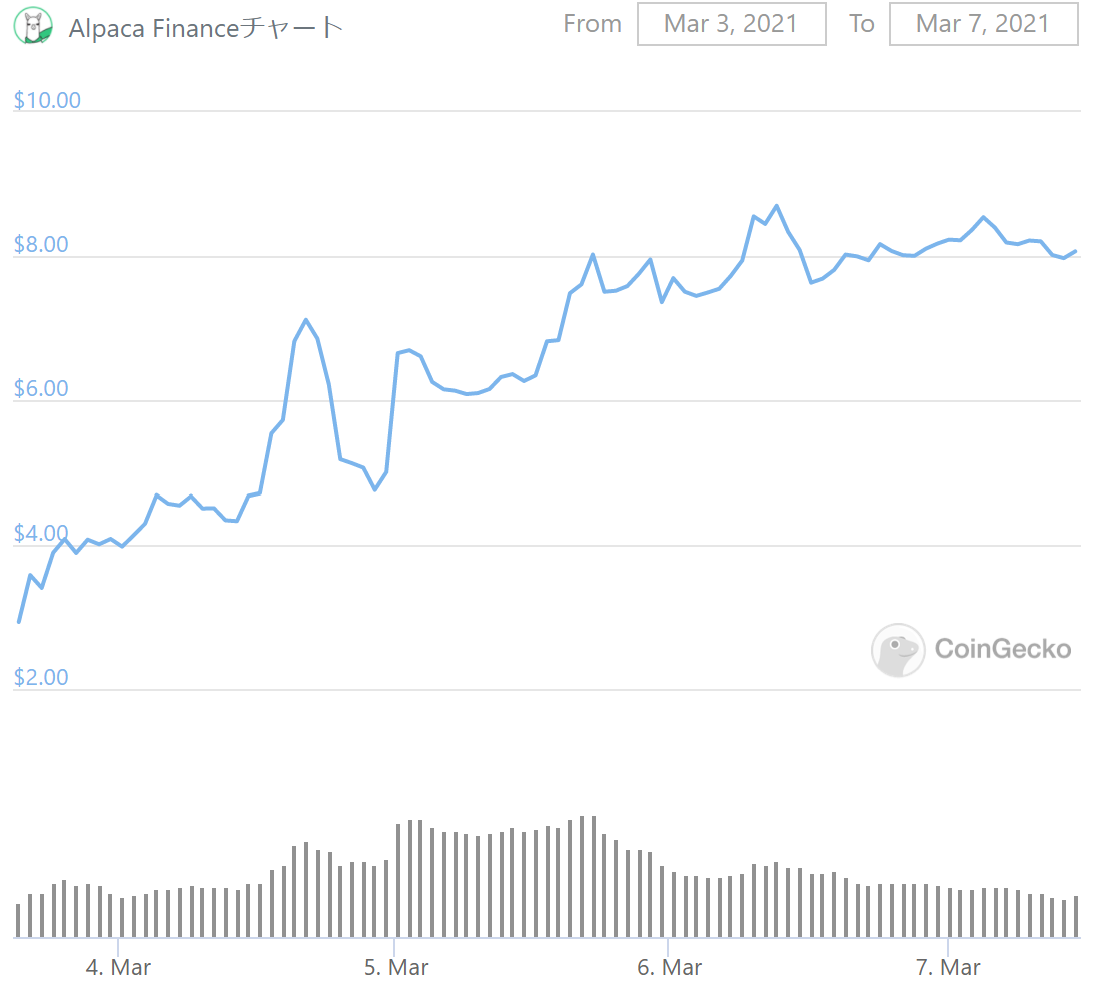Click the 6. Mar axis date label
The height and width of the screenshot is (986, 1098).
click(x=670, y=967)
